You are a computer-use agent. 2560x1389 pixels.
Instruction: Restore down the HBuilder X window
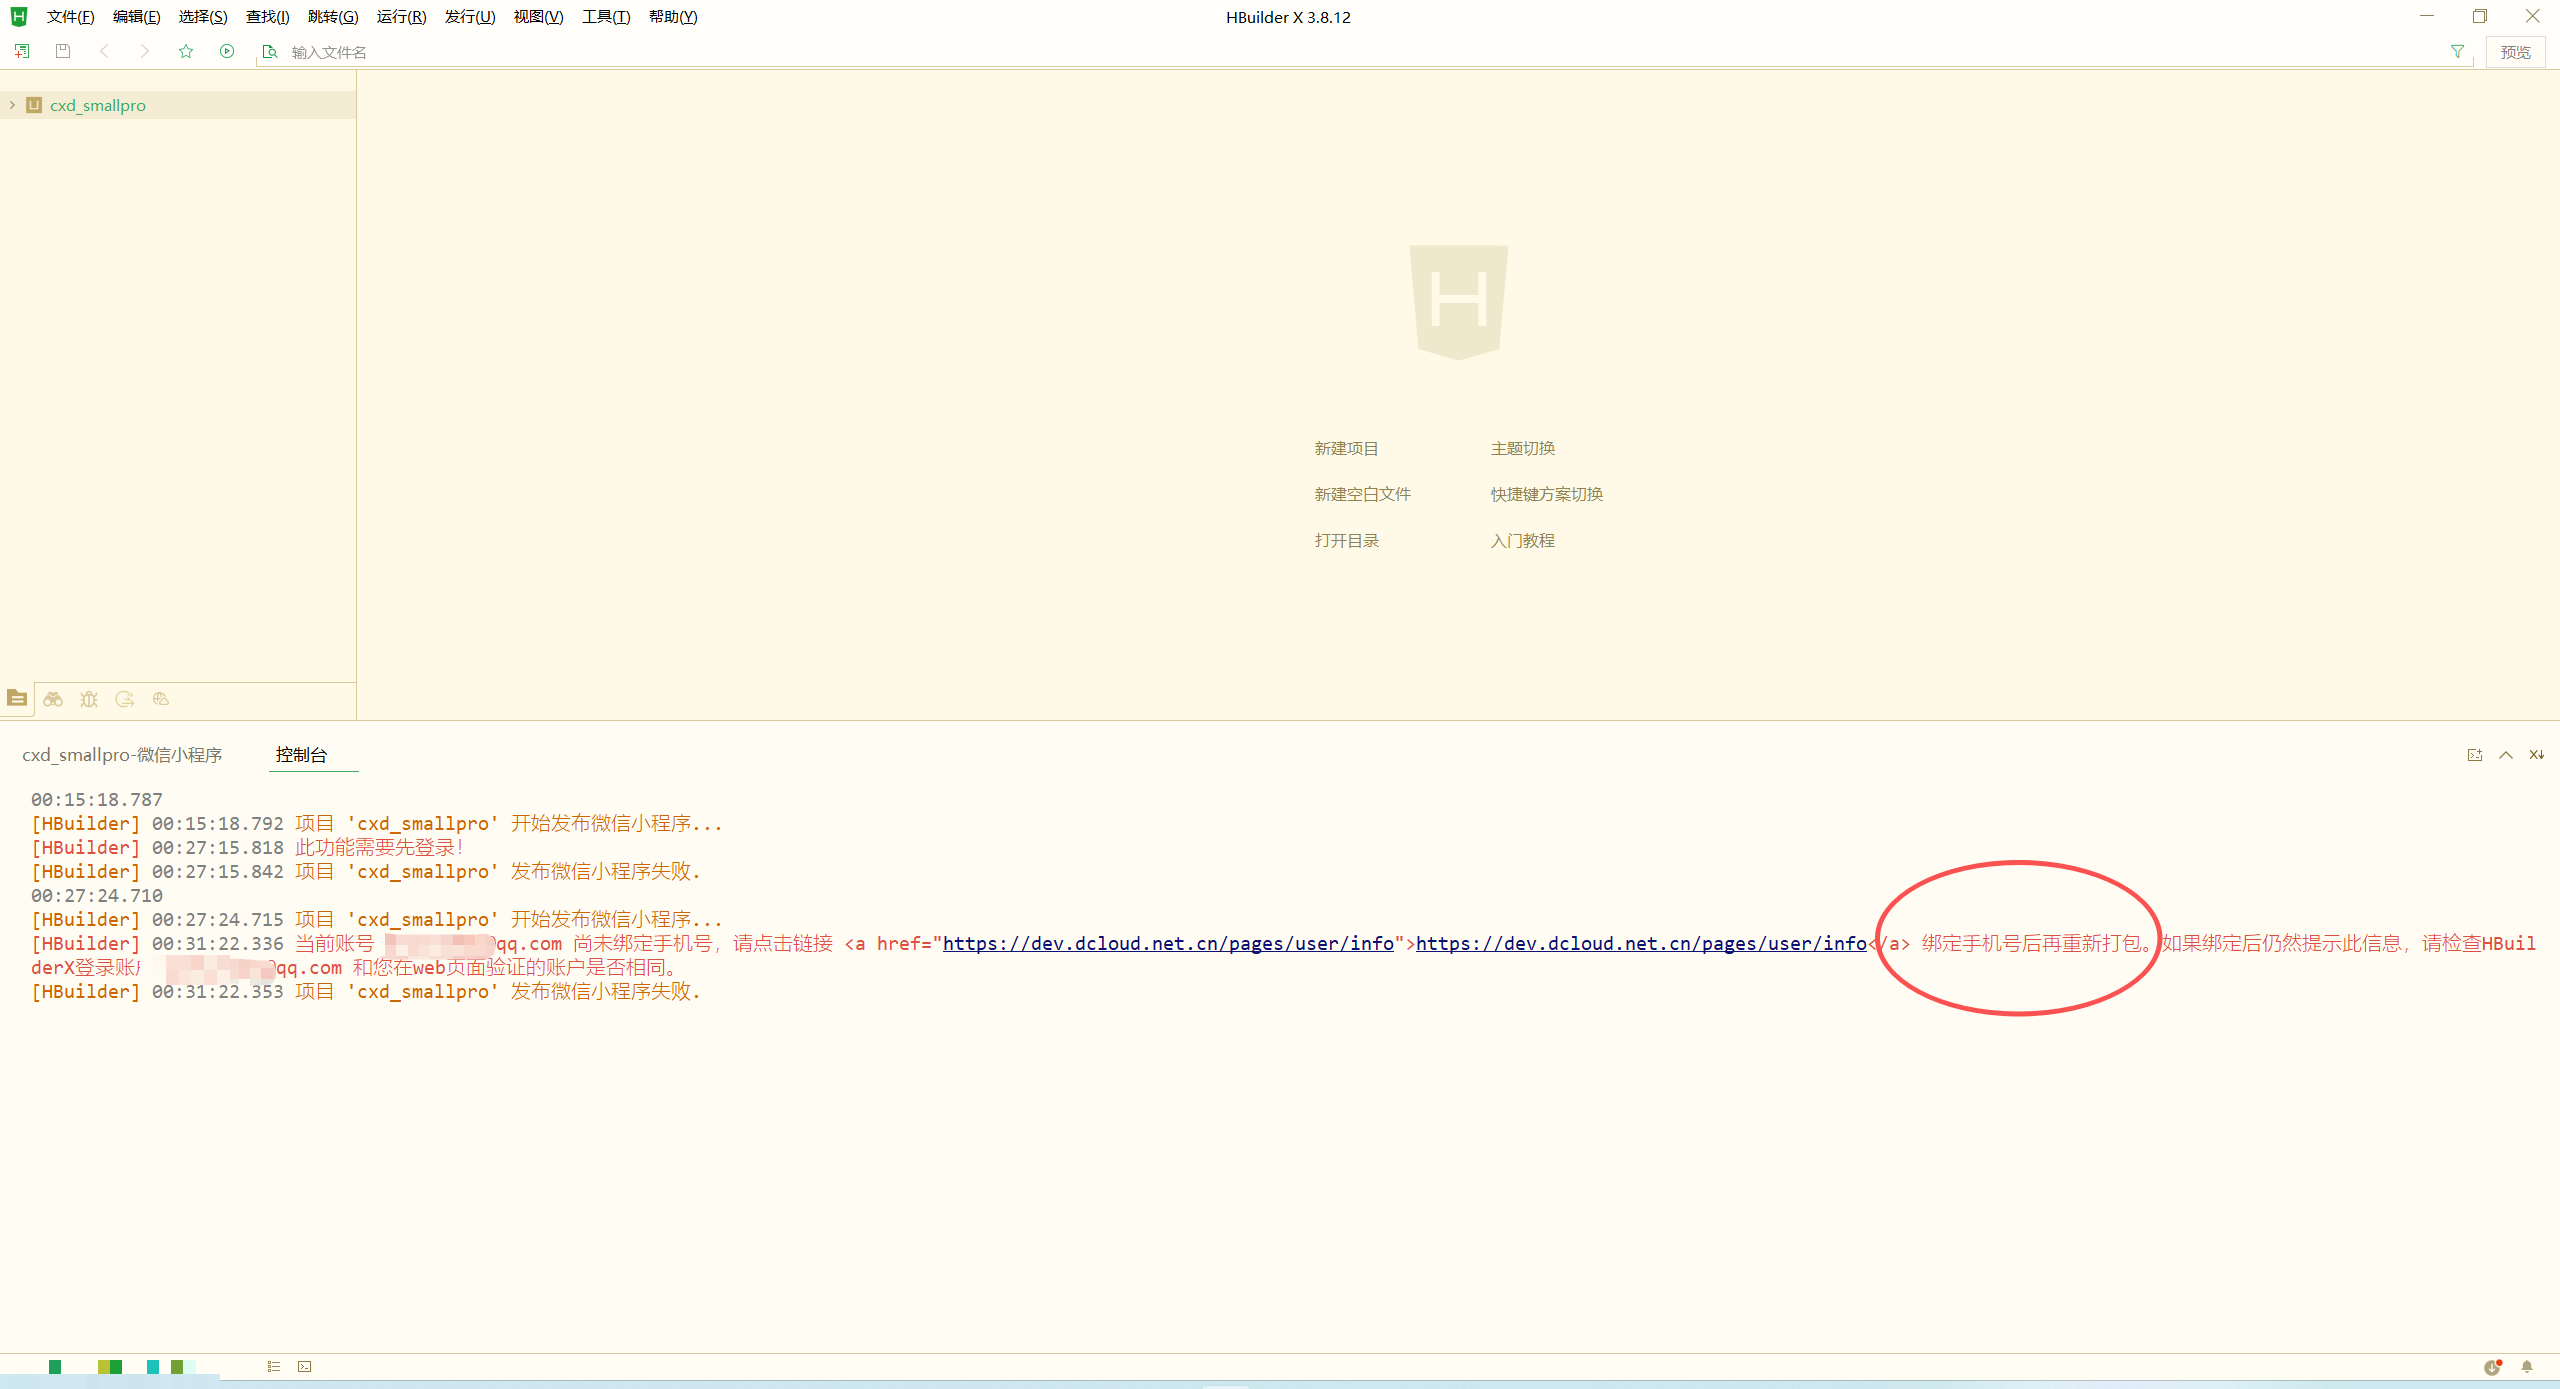tap(2480, 16)
